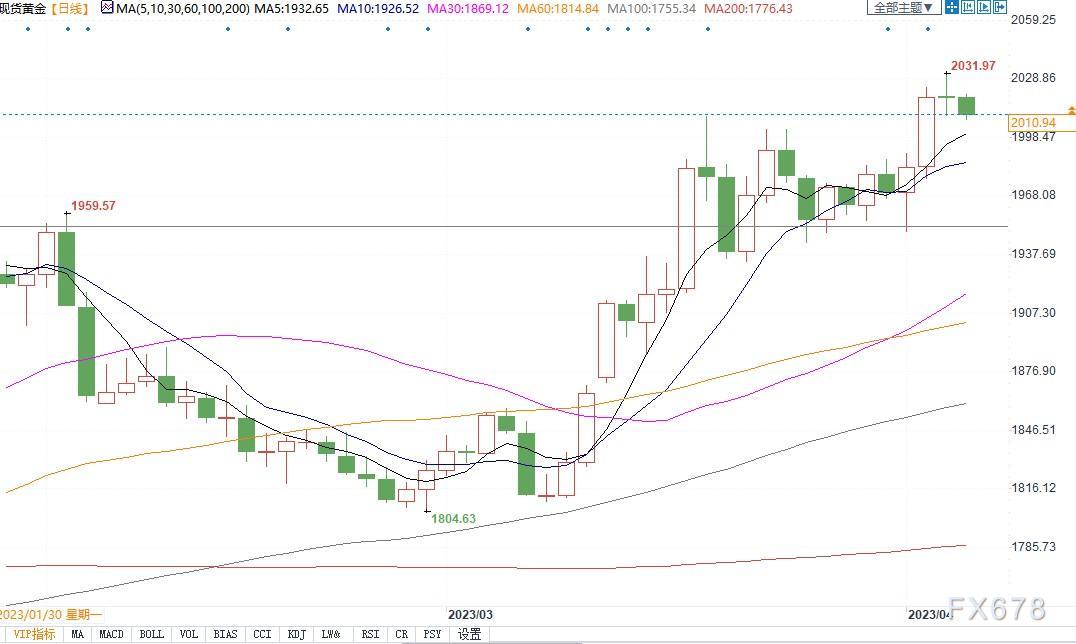Select the PSY indicator tab
The height and width of the screenshot is (644, 1076).
[x=432, y=634]
